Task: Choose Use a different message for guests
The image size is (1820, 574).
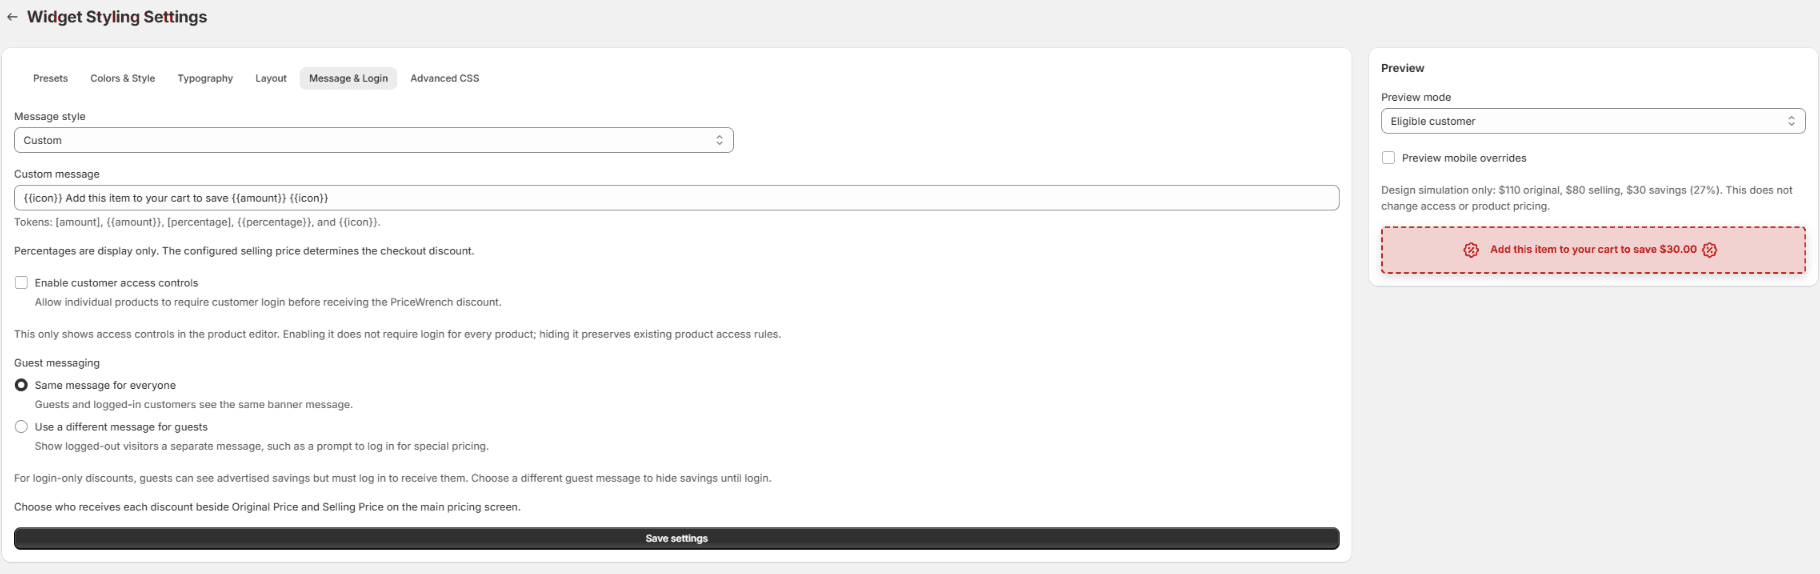Action: pos(21,427)
